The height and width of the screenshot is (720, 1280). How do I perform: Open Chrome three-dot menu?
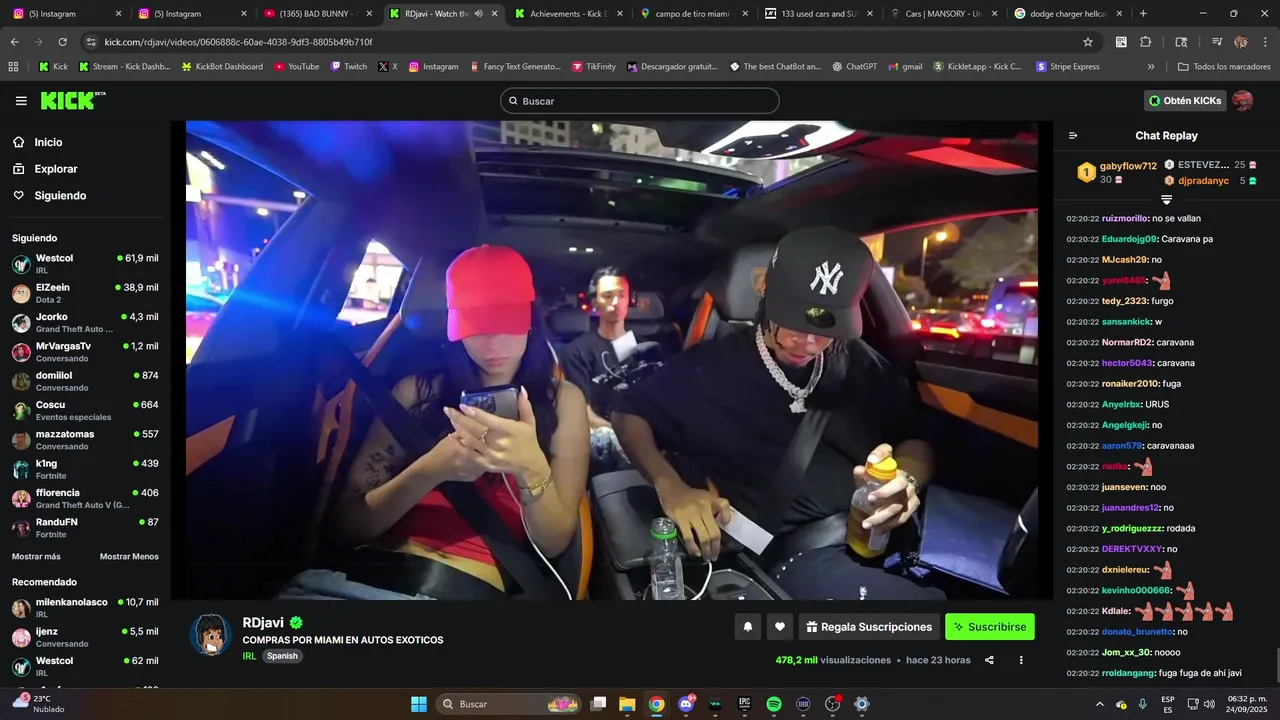pyautogui.click(x=1265, y=42)
